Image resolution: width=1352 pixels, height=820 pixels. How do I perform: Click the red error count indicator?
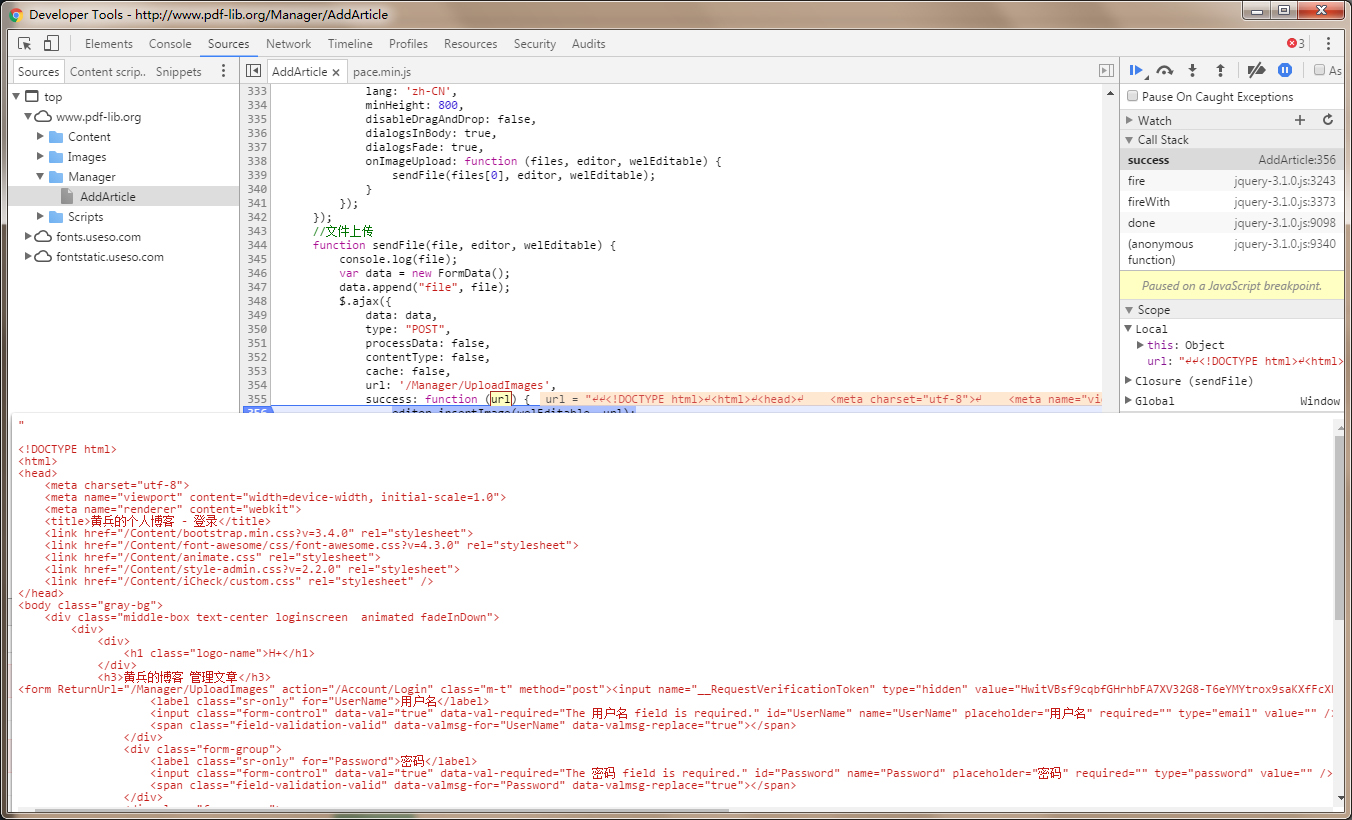pyautogui.click(x=1296, y=43)
